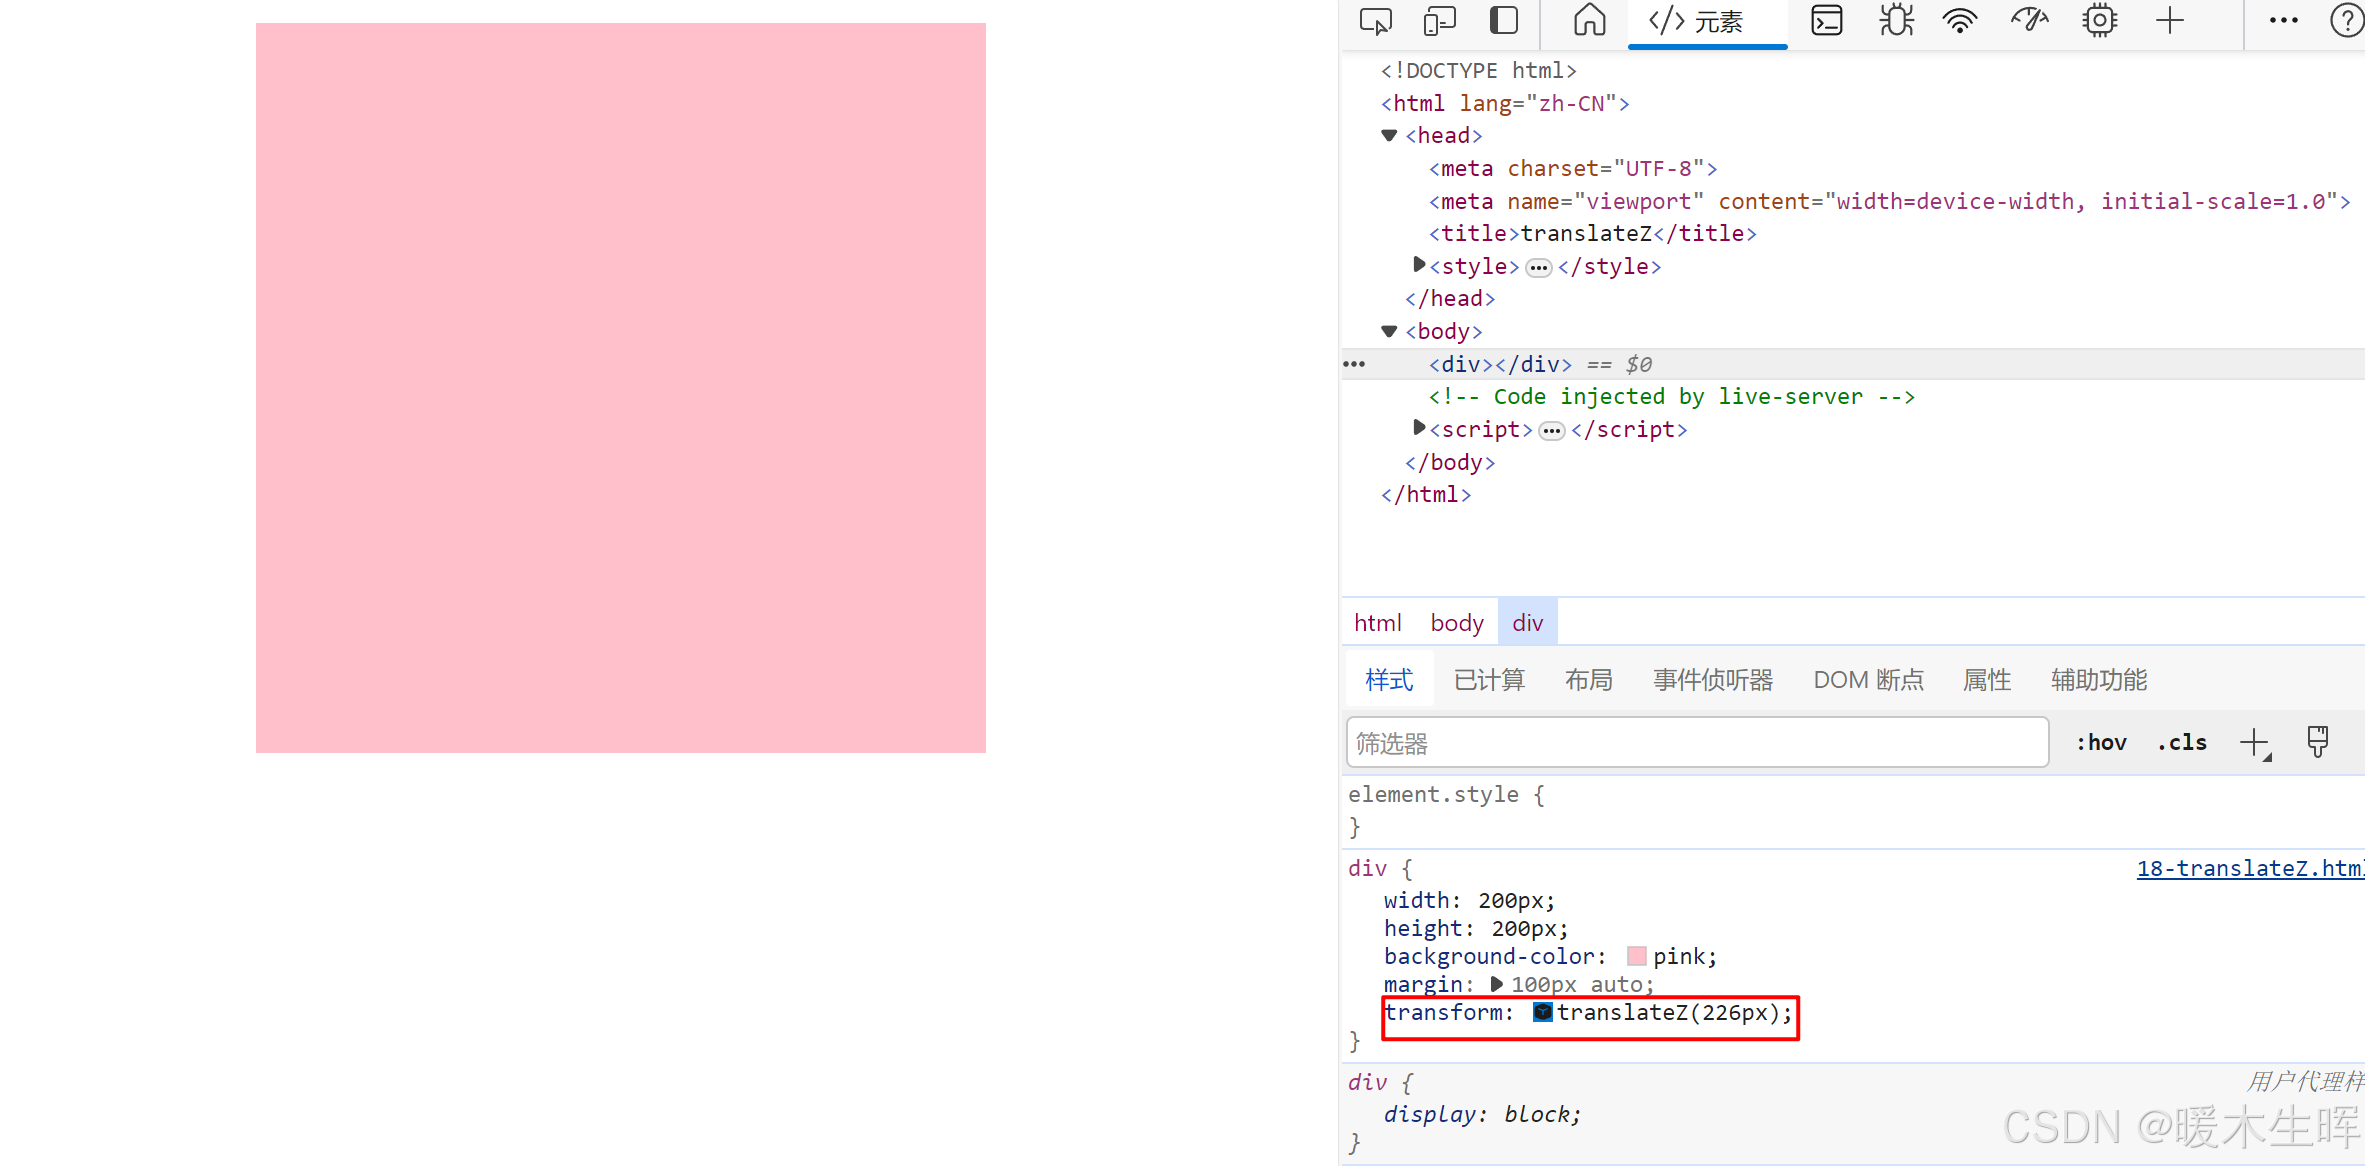Collapse the body element node
This screenshot has width=2365, height=1166.
click(x=1389, y=331)
